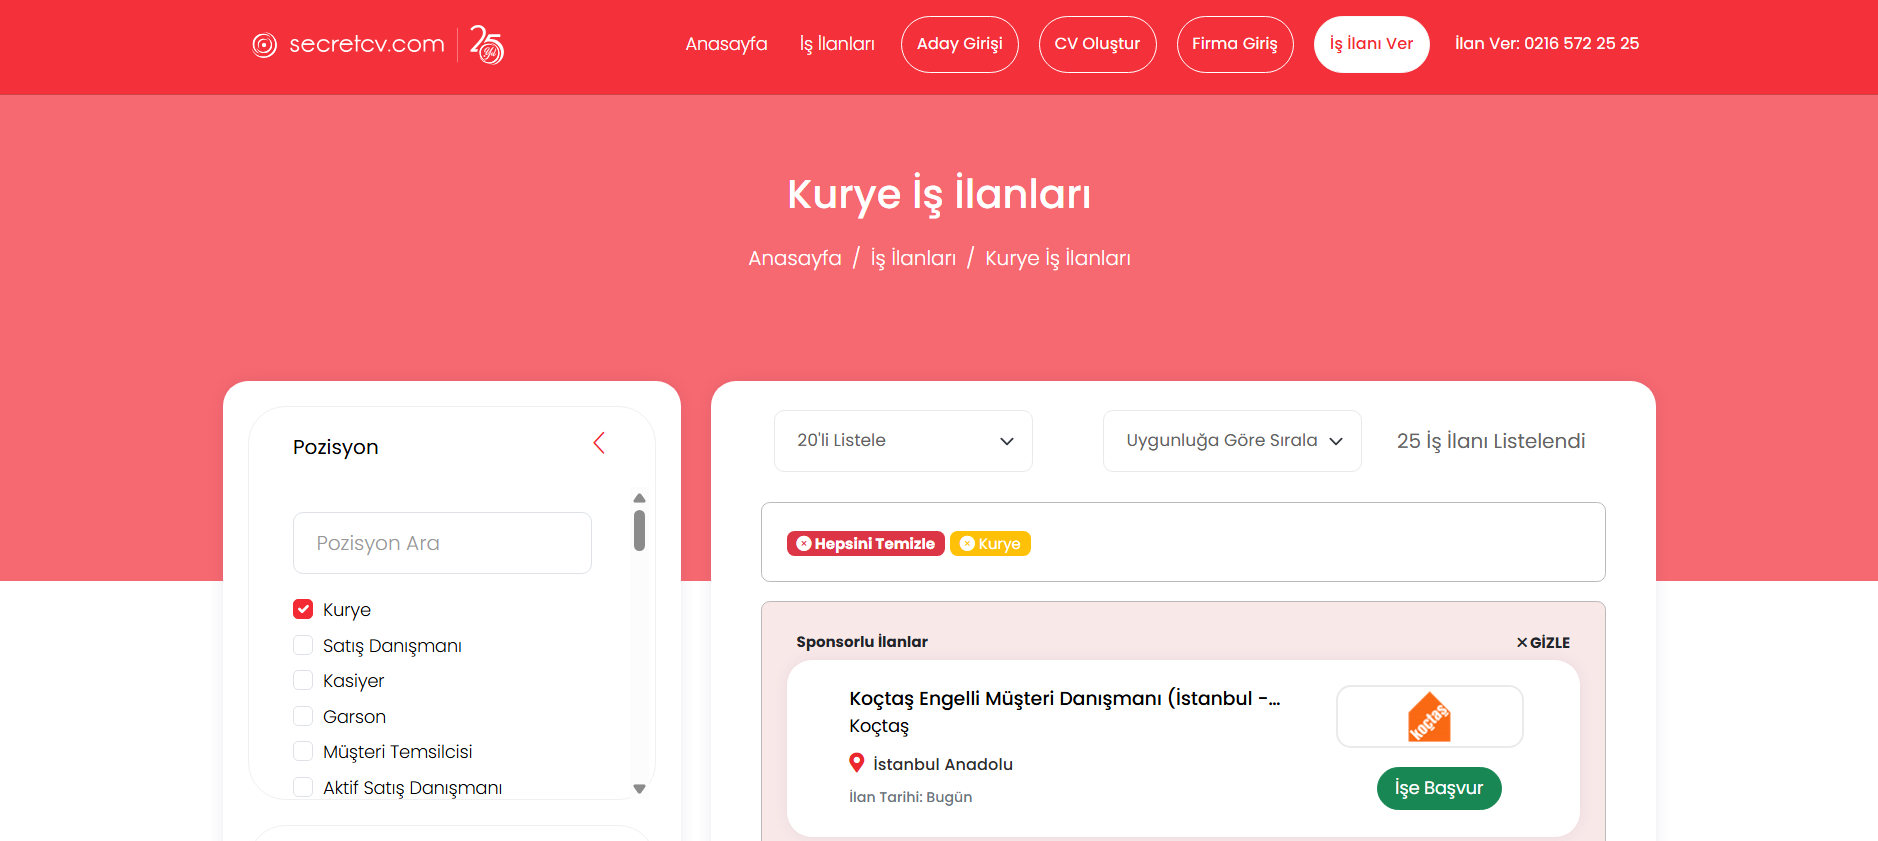Click the Pozisyon Ara search field
Image resolution: width=1878 pixels, height=841 pixels.
[x=442, y=543]
